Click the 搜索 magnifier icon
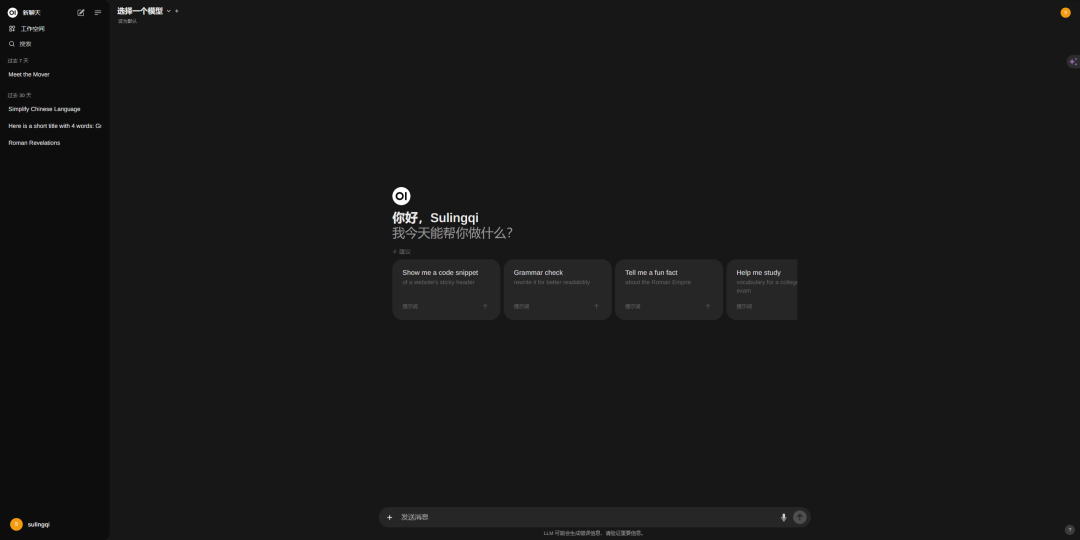This screenshot has width=1080, height=540. [x=12, y=44]
